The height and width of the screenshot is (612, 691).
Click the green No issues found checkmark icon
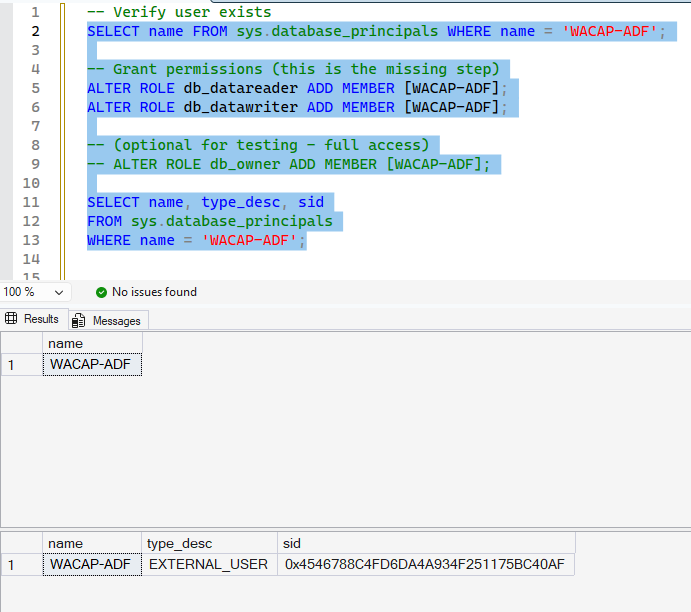101,293
